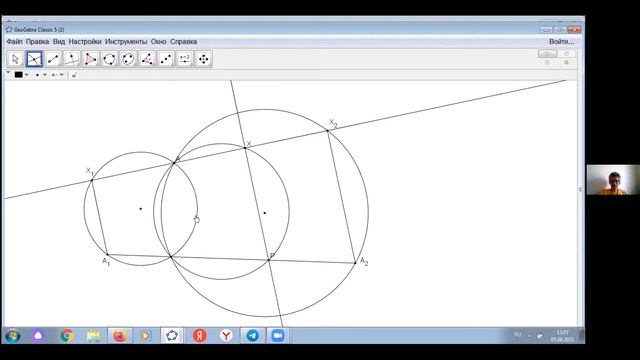Viewport: 640px width, 360px height.
Task: Select the Circle through points tool
Action: 109,59
